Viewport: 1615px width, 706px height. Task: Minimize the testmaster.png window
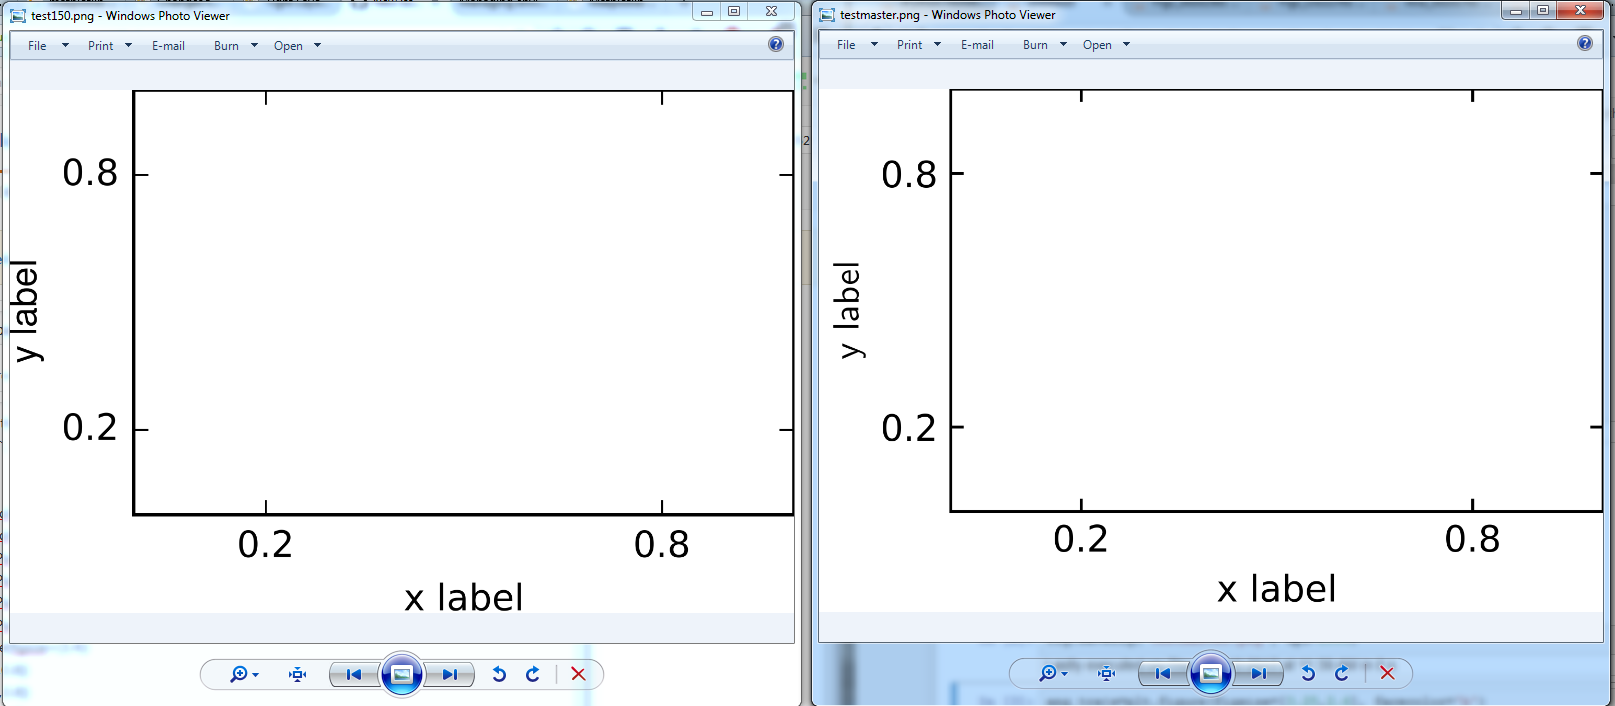(1516, 11)
